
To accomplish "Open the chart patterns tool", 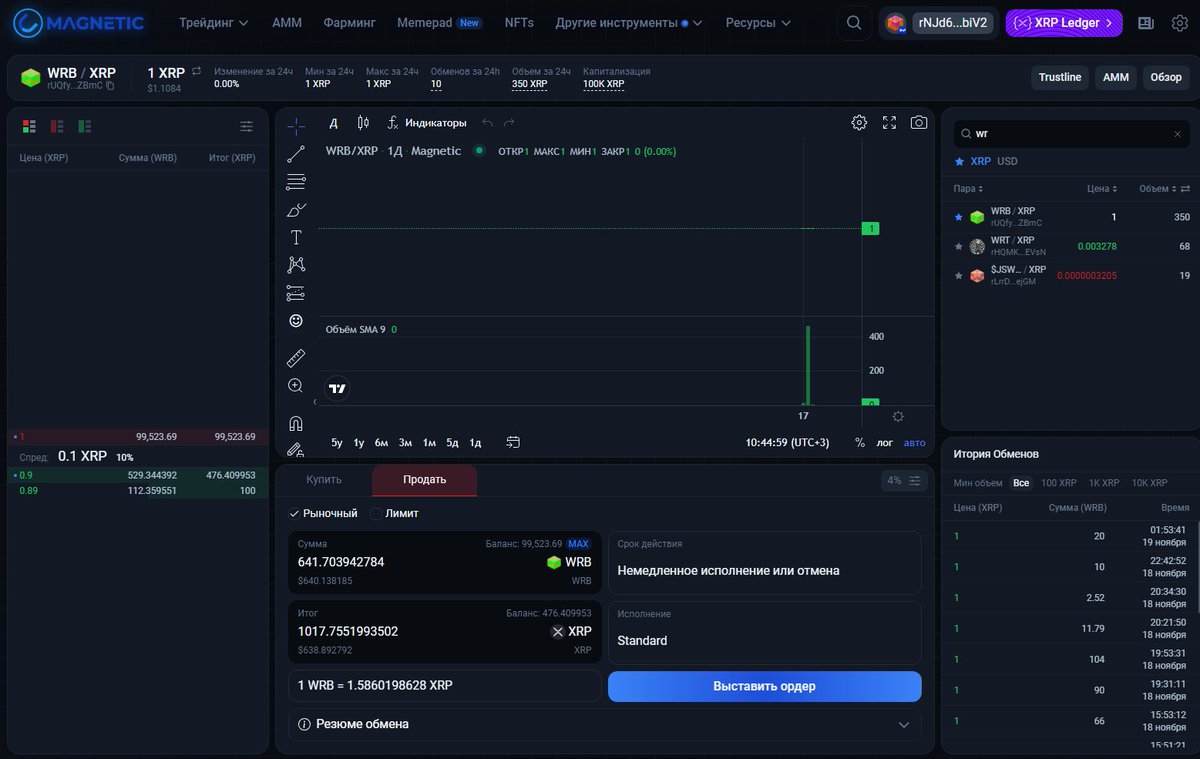I will [296, 265].
